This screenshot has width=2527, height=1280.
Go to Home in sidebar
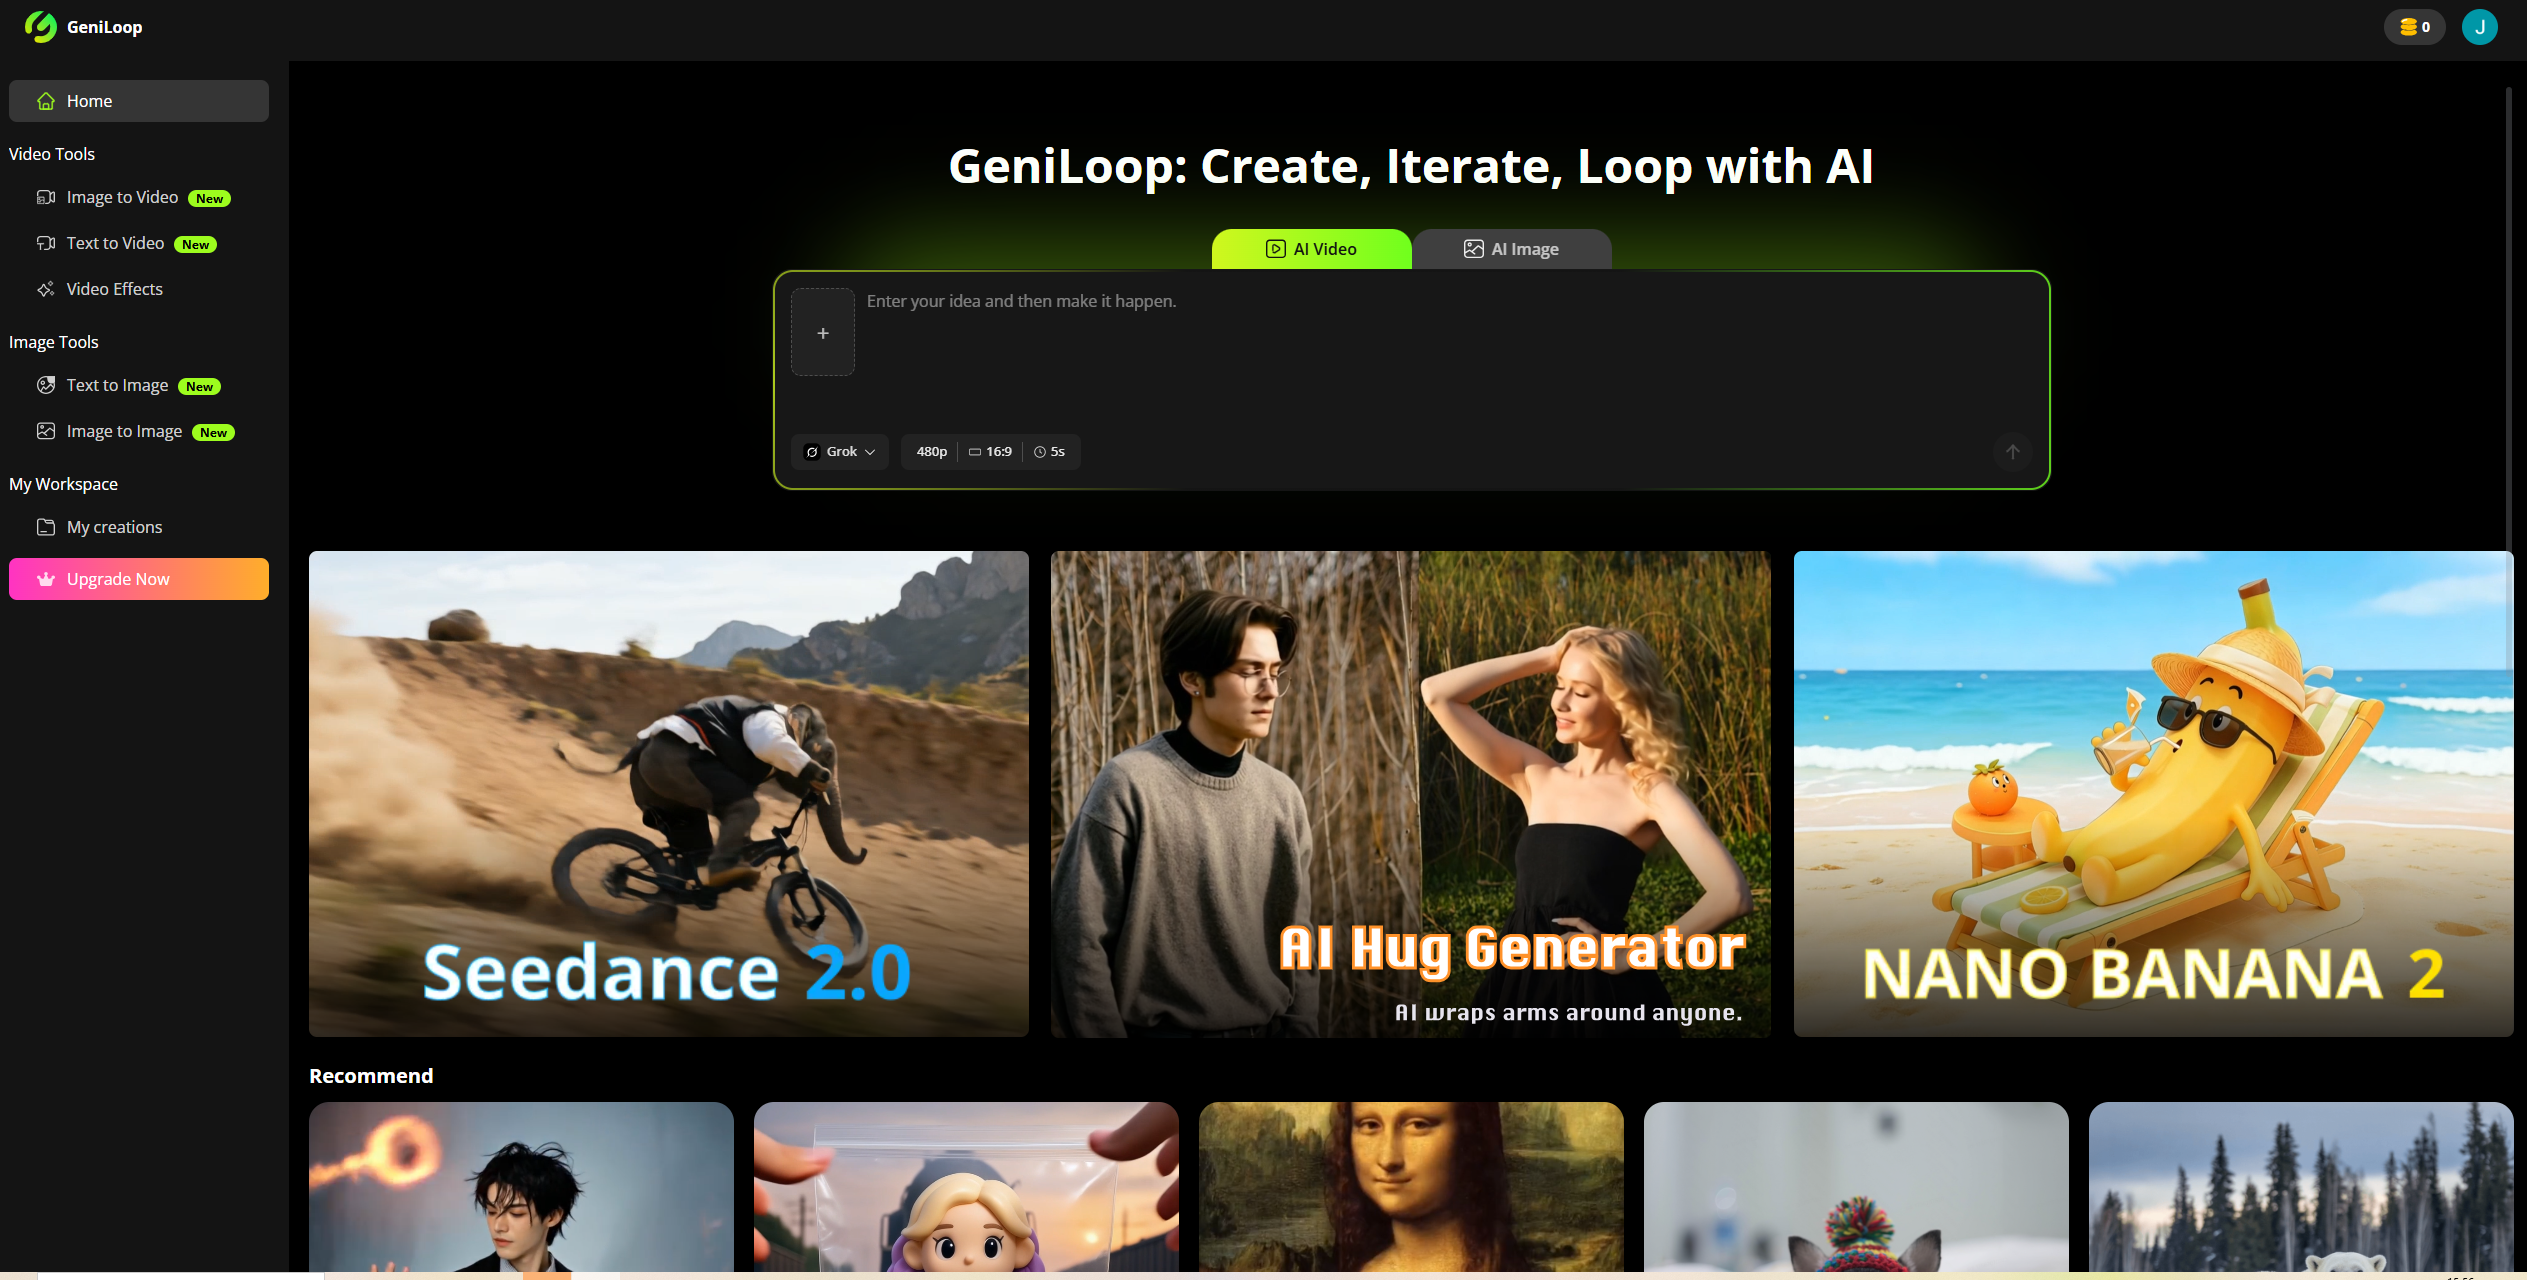point(139,101)
